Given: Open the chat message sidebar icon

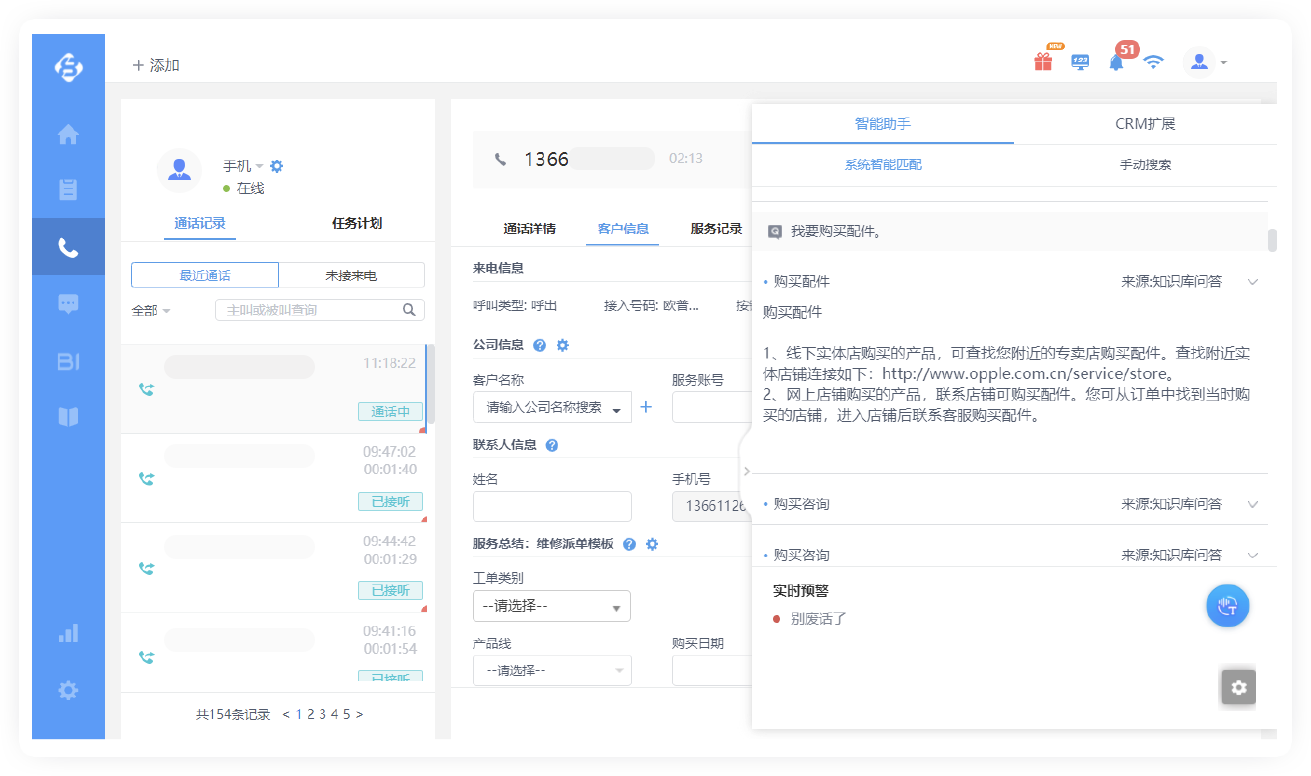Looking at the screenshot, I should click(68, 304).
